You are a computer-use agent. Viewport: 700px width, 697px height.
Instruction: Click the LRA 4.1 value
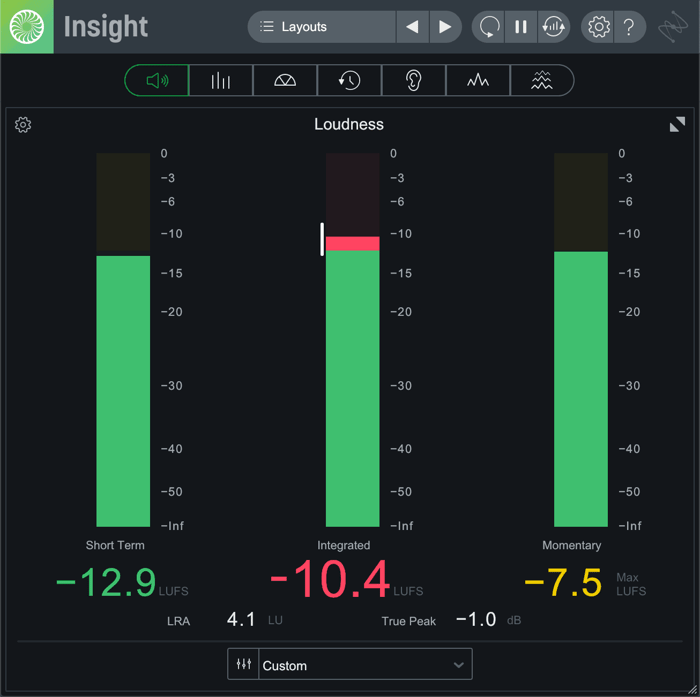click(x=241, y=620)
